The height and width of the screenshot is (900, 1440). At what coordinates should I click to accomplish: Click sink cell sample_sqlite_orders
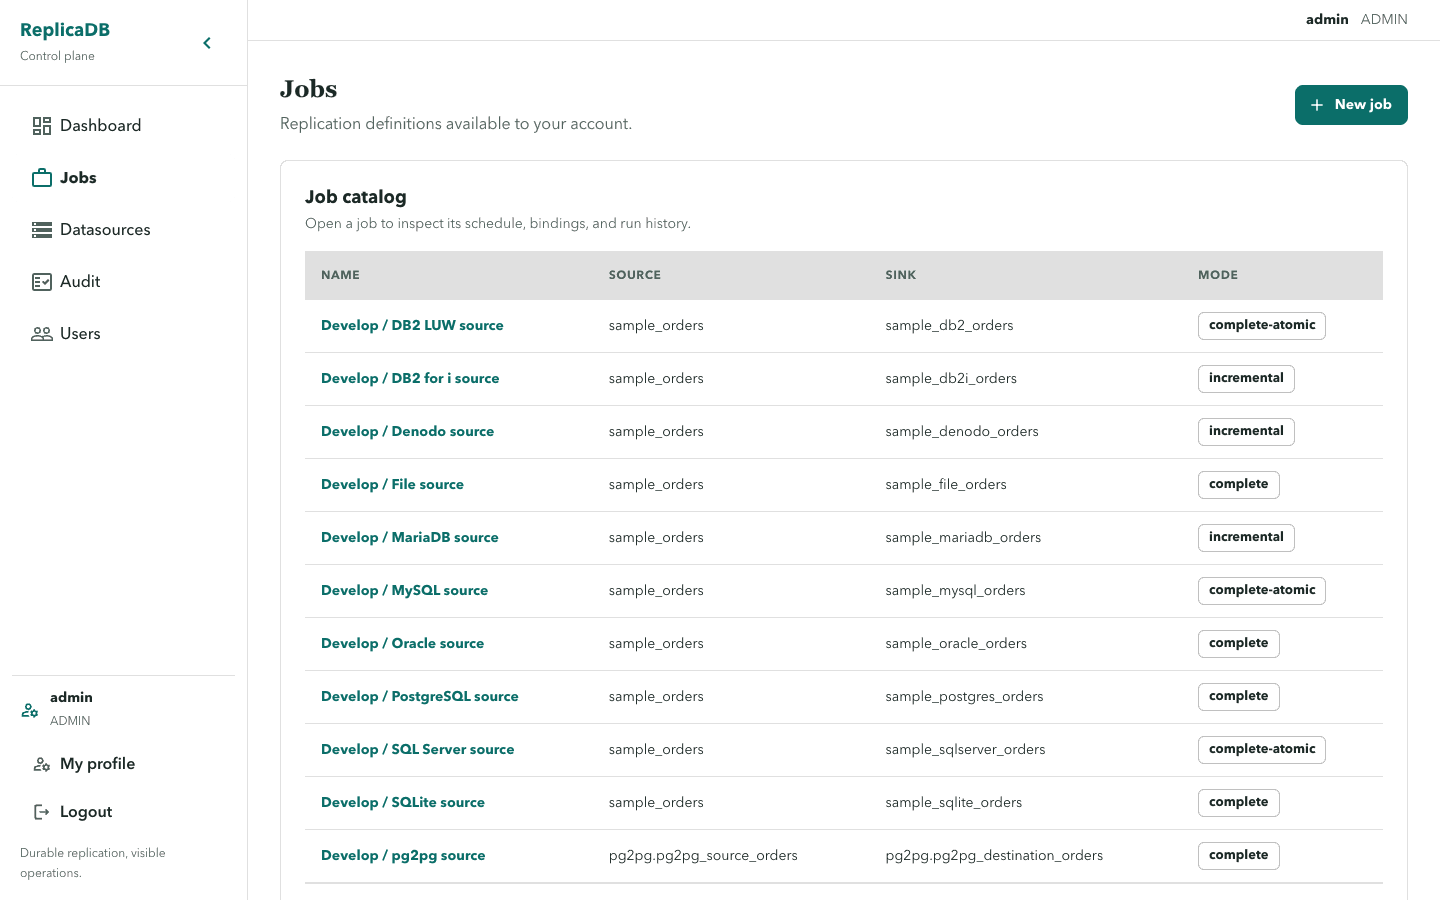954,803
